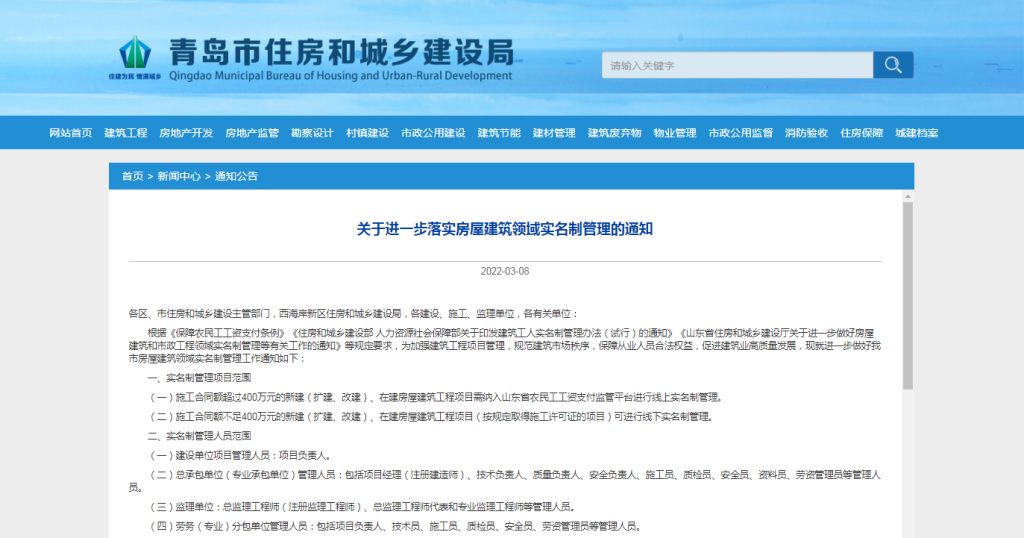The height and width of the screenshot is (538, 1024).
Task: Open the 消防验收 navigation link
Action: pyautogui.click(x=806, y=133)
